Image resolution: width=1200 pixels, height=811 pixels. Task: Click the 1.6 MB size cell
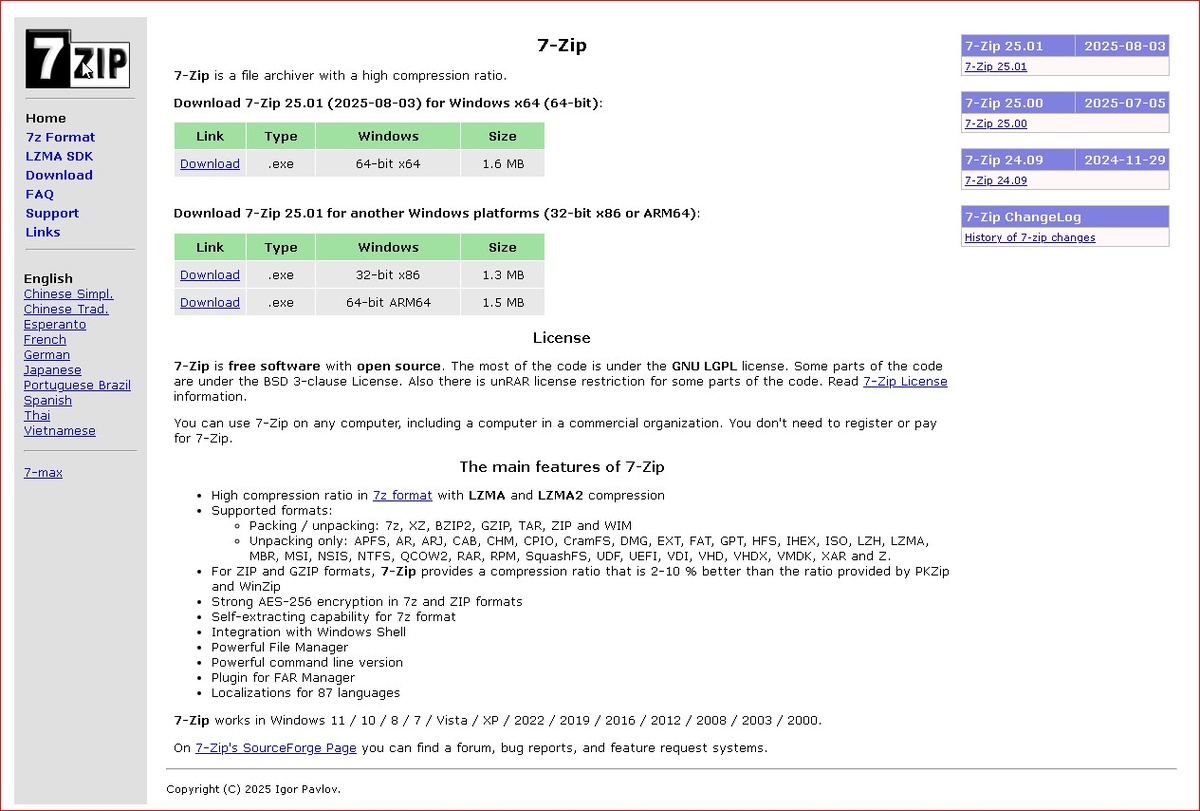click(502, 164)
